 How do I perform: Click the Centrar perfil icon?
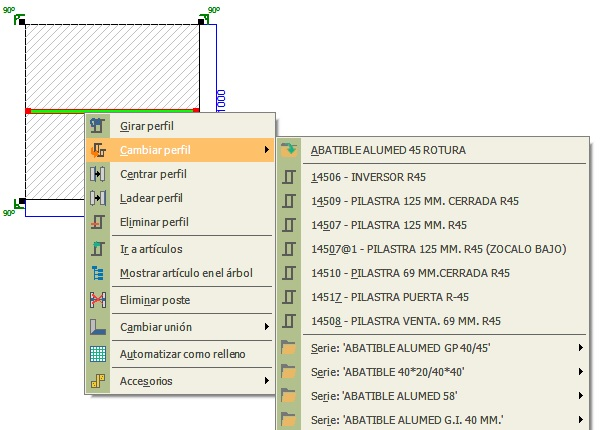pos(98,174)
